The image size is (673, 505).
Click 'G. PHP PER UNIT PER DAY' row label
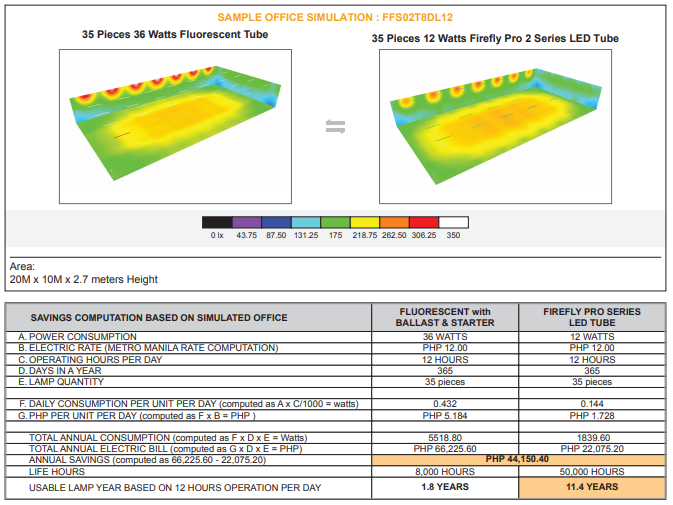click(136, 416)
